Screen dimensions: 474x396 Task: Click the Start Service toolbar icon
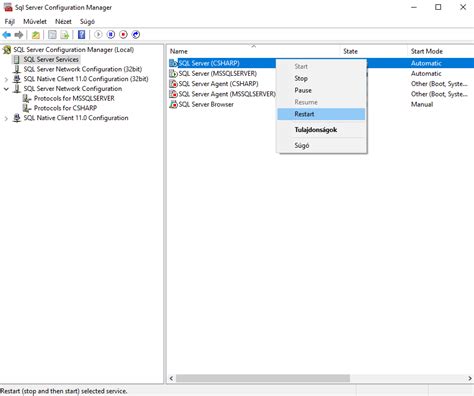point(98,34)
